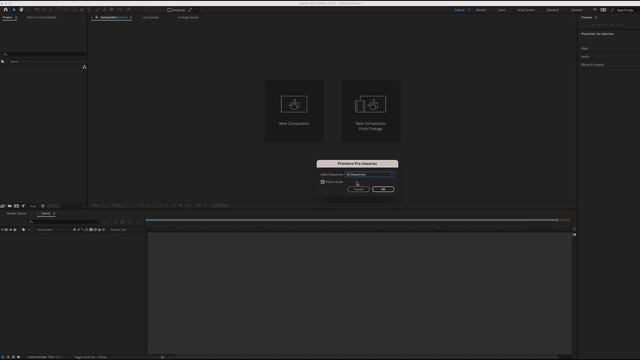Open the Preview panel menu icon
This screenshot has width=640, height=360.
coord(596,18)
